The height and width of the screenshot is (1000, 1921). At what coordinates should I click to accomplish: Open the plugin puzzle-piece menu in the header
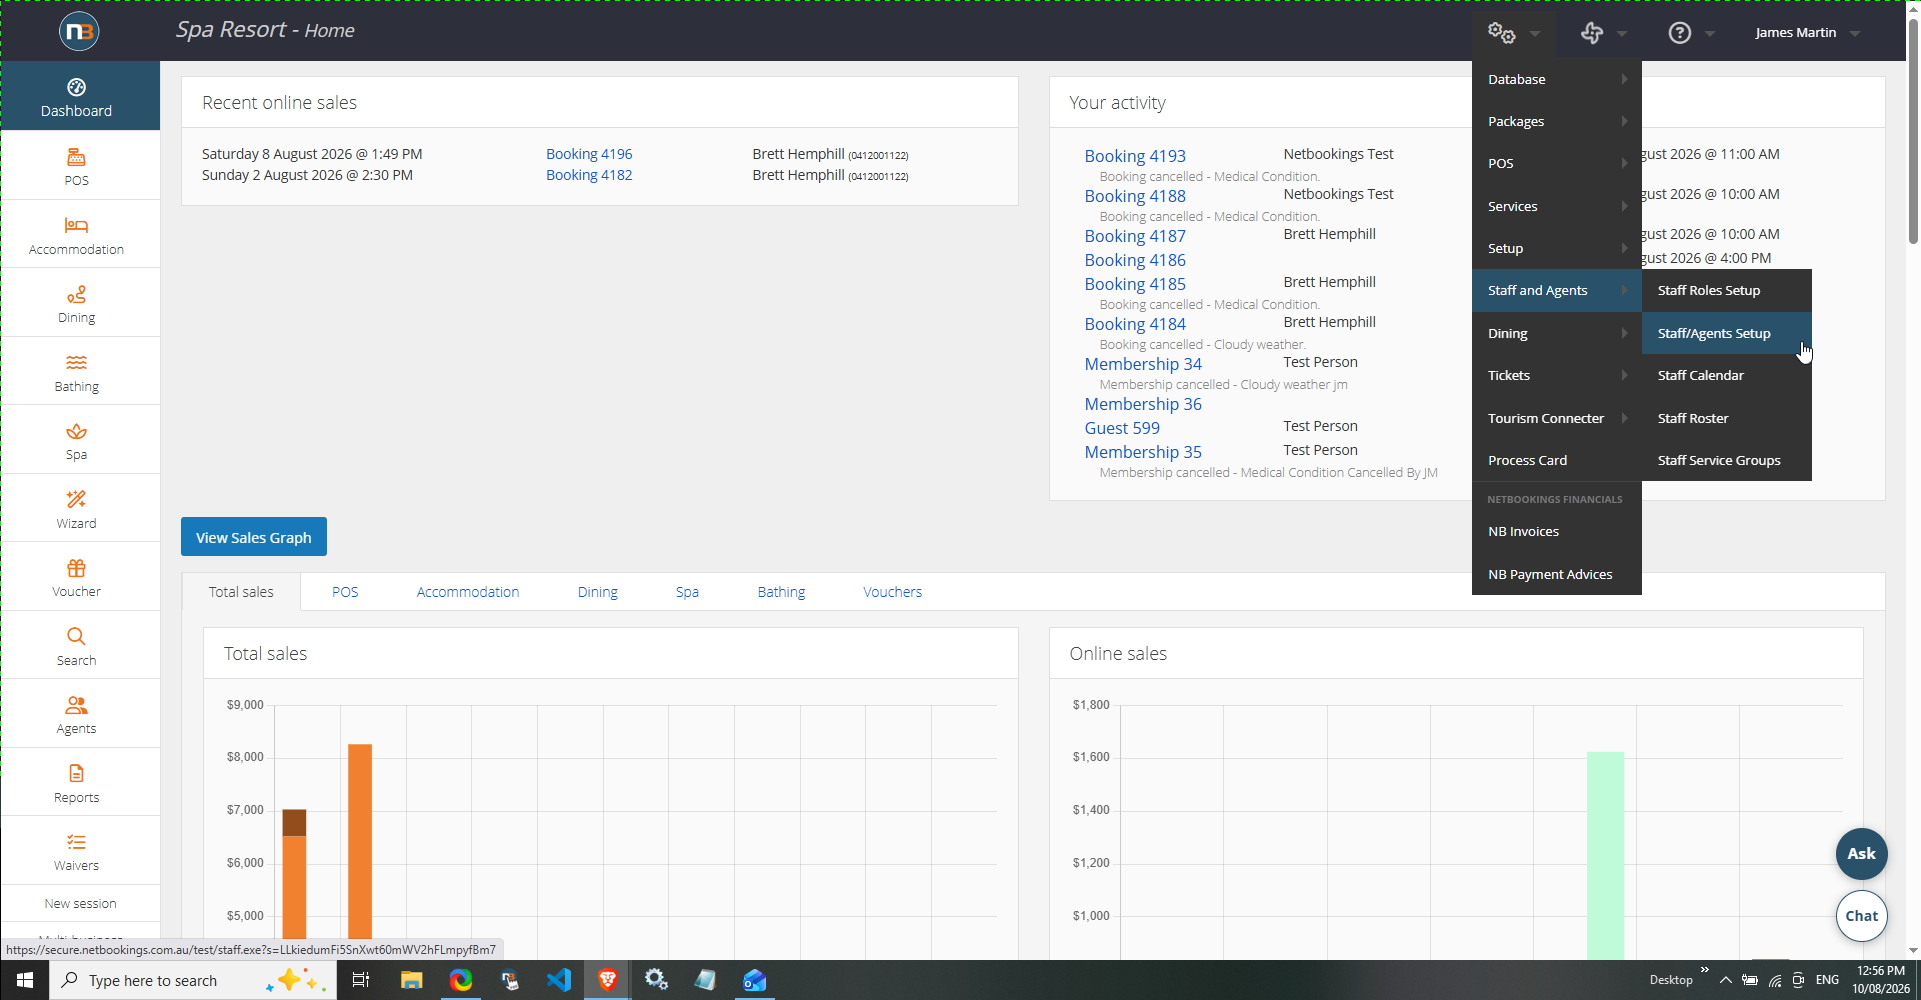(x=1592, y=33)
